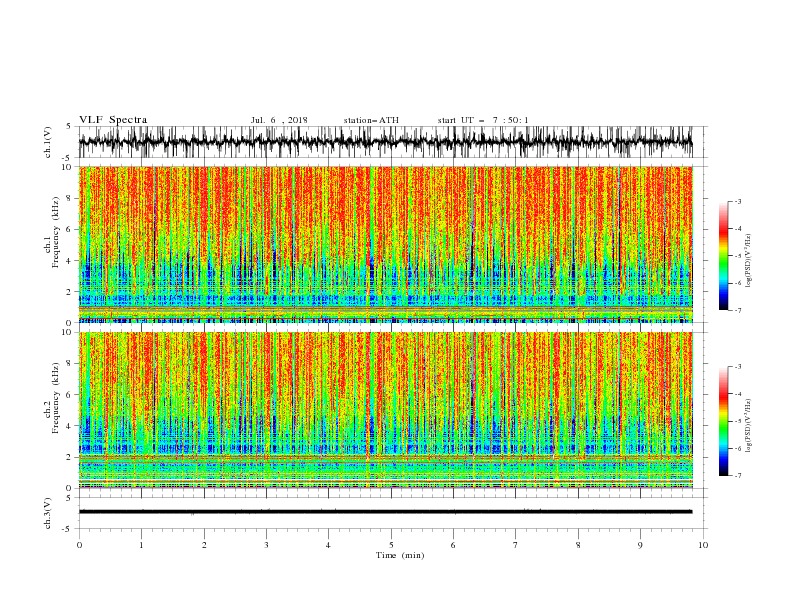Screen dimensions: 792x612
Task: Click time axis tick label "8"
Action: [x=578, y=545]
